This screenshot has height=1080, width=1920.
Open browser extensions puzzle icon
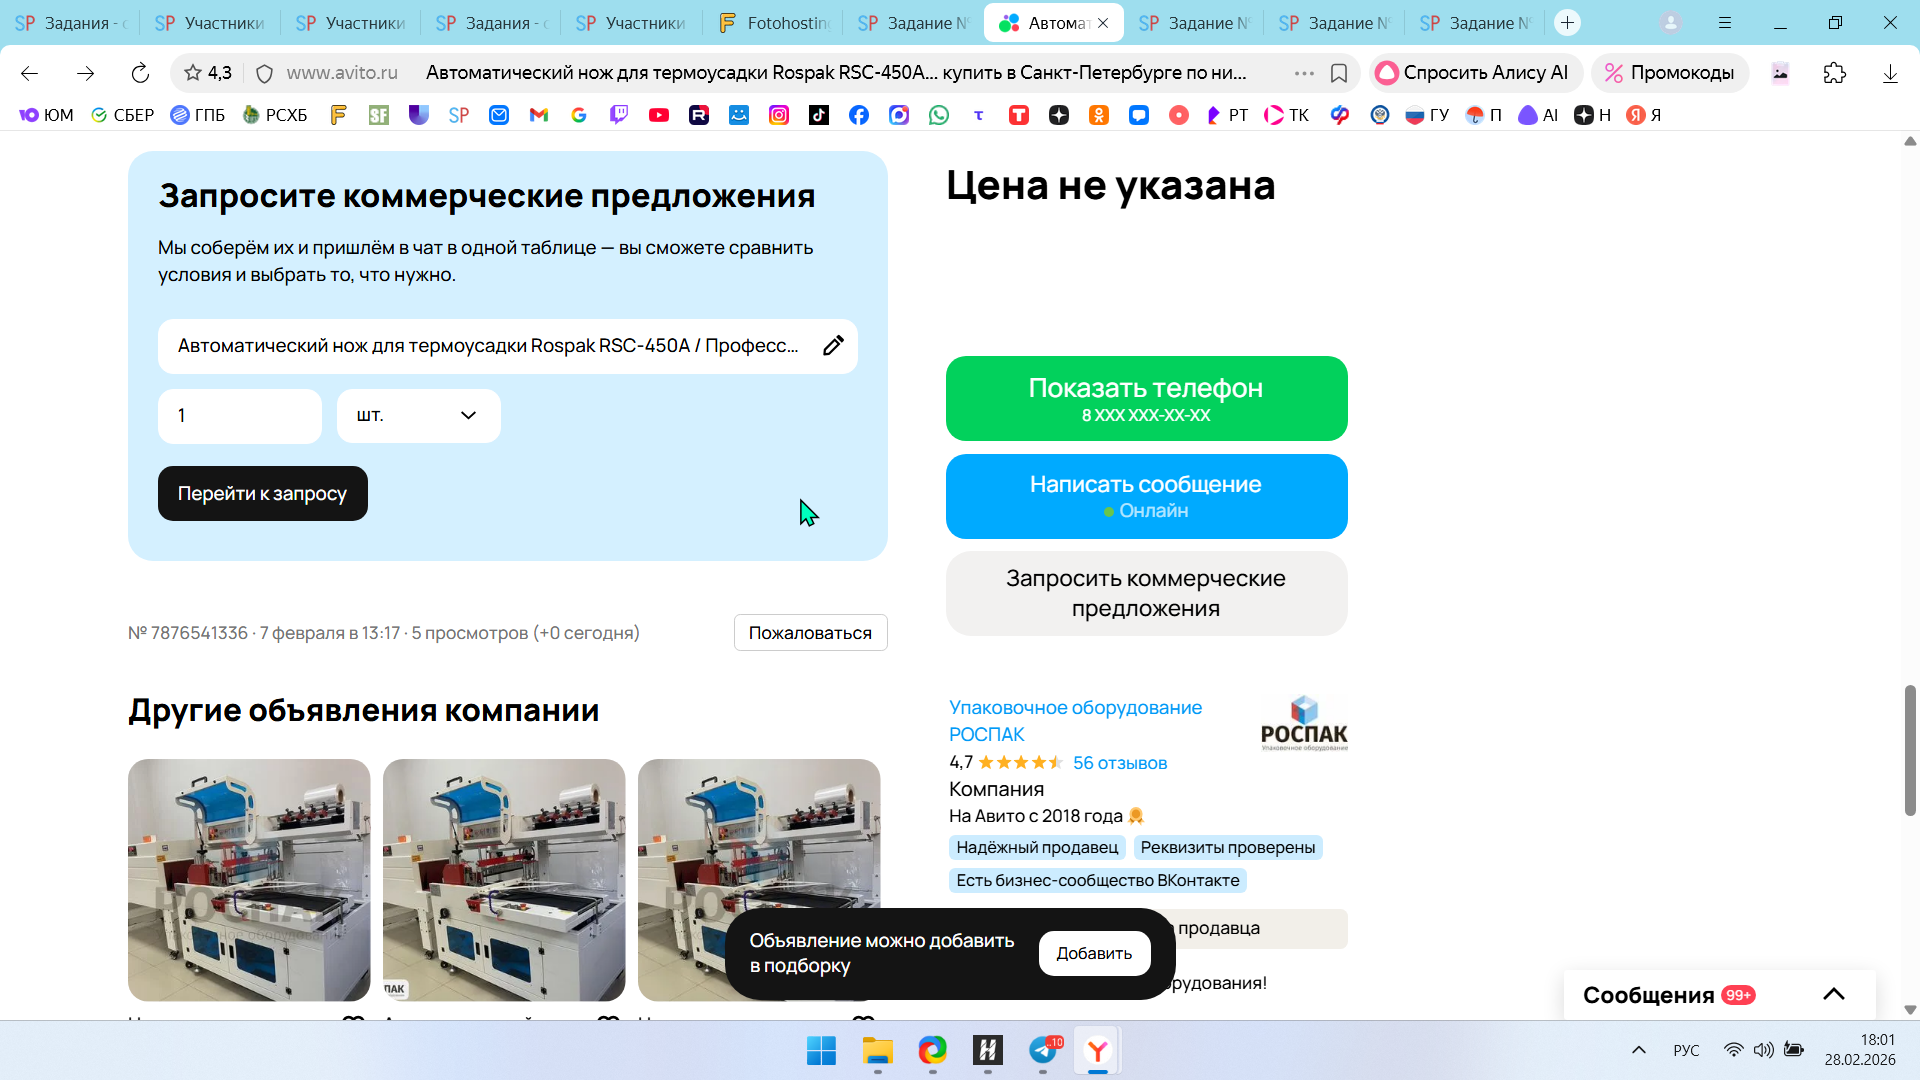(x=1834, y=73)
